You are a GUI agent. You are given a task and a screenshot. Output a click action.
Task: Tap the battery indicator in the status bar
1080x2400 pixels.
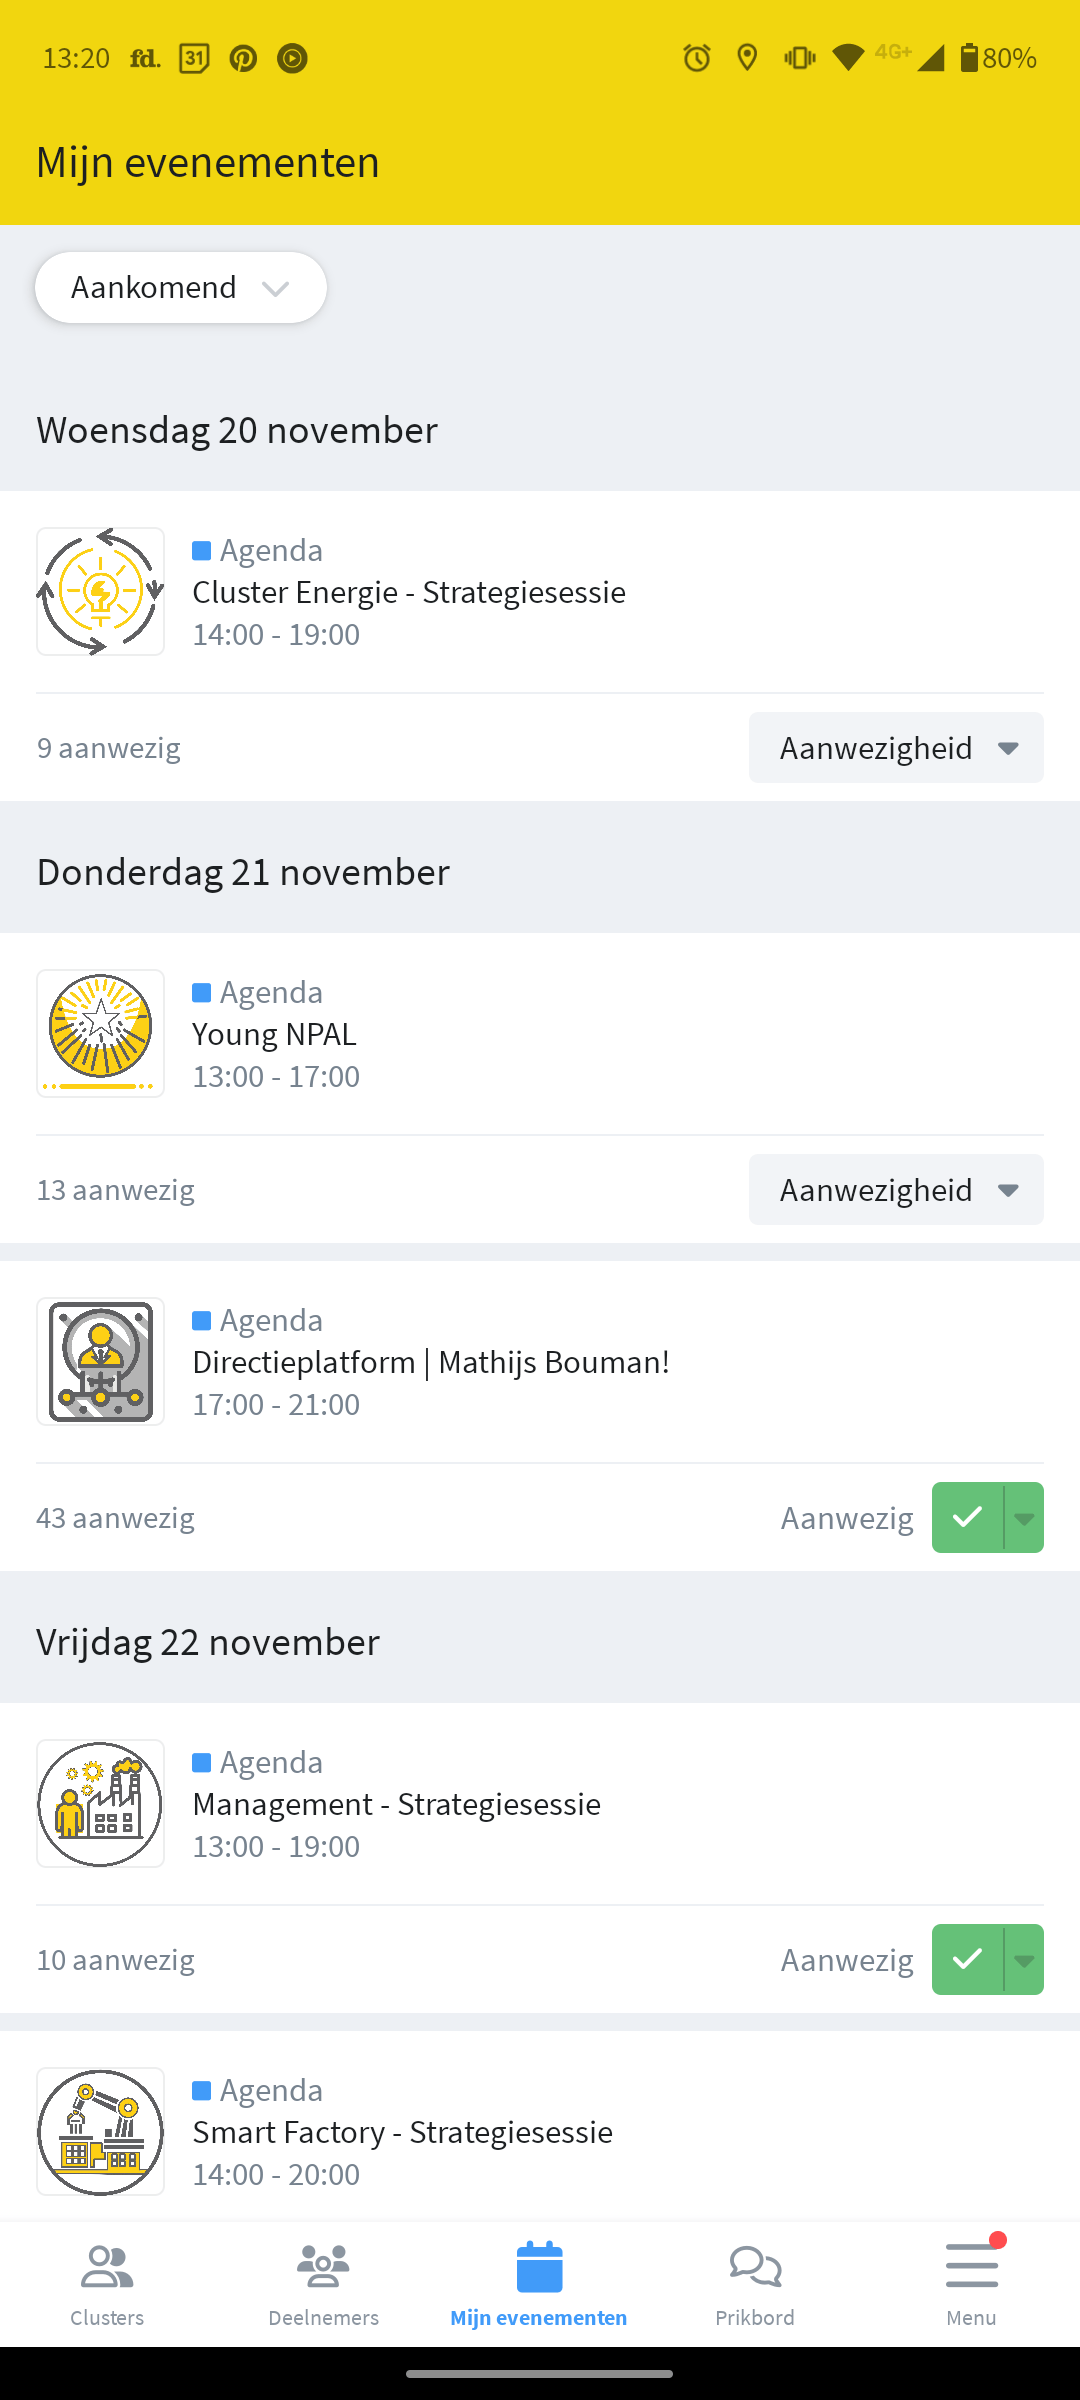970,58
